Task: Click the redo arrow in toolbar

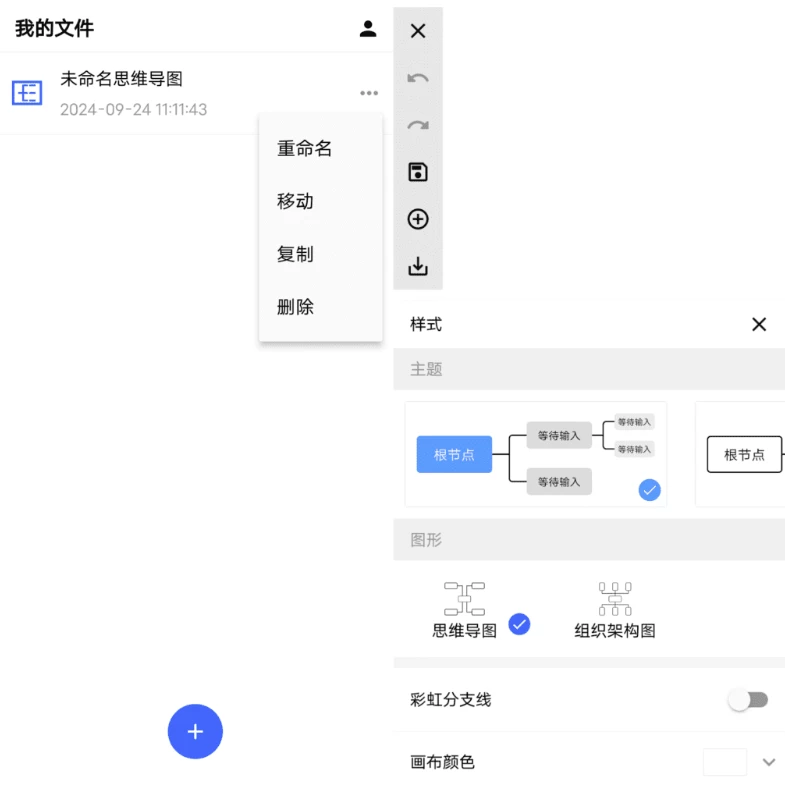Action: click(x=418, y=125)
